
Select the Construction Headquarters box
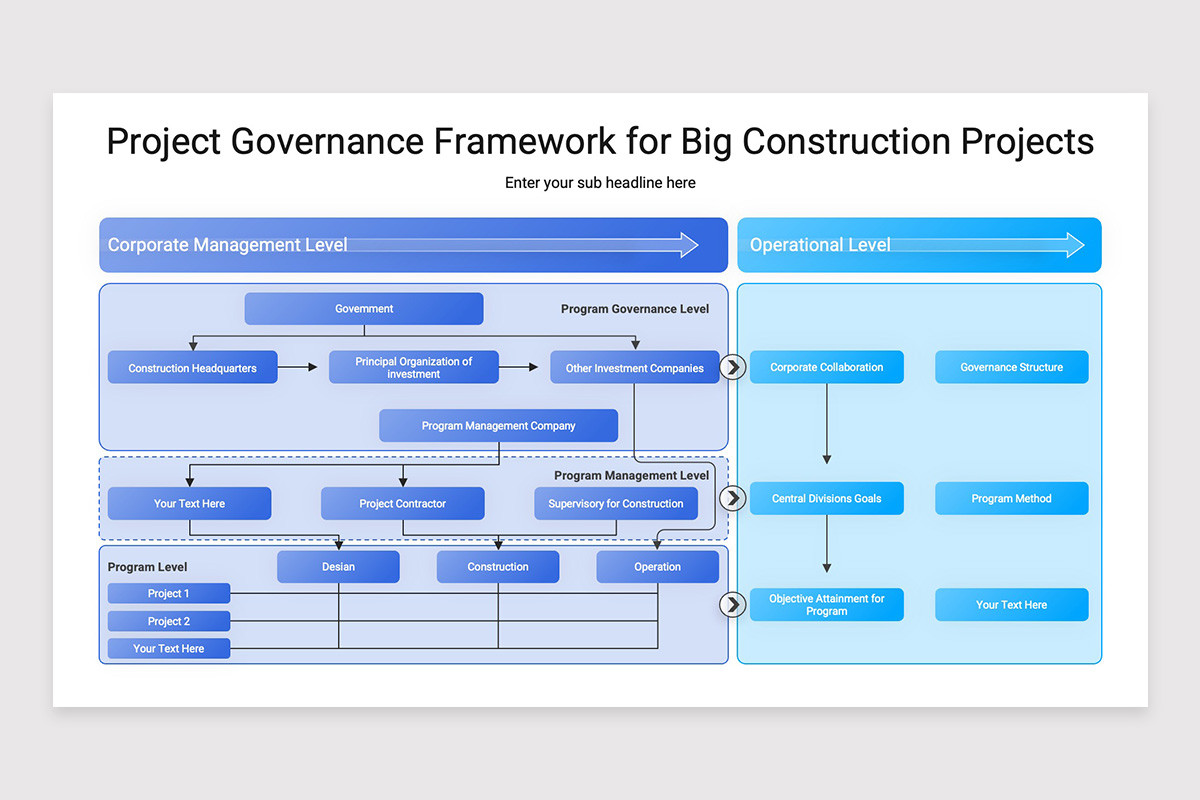(x=192, y=368)
